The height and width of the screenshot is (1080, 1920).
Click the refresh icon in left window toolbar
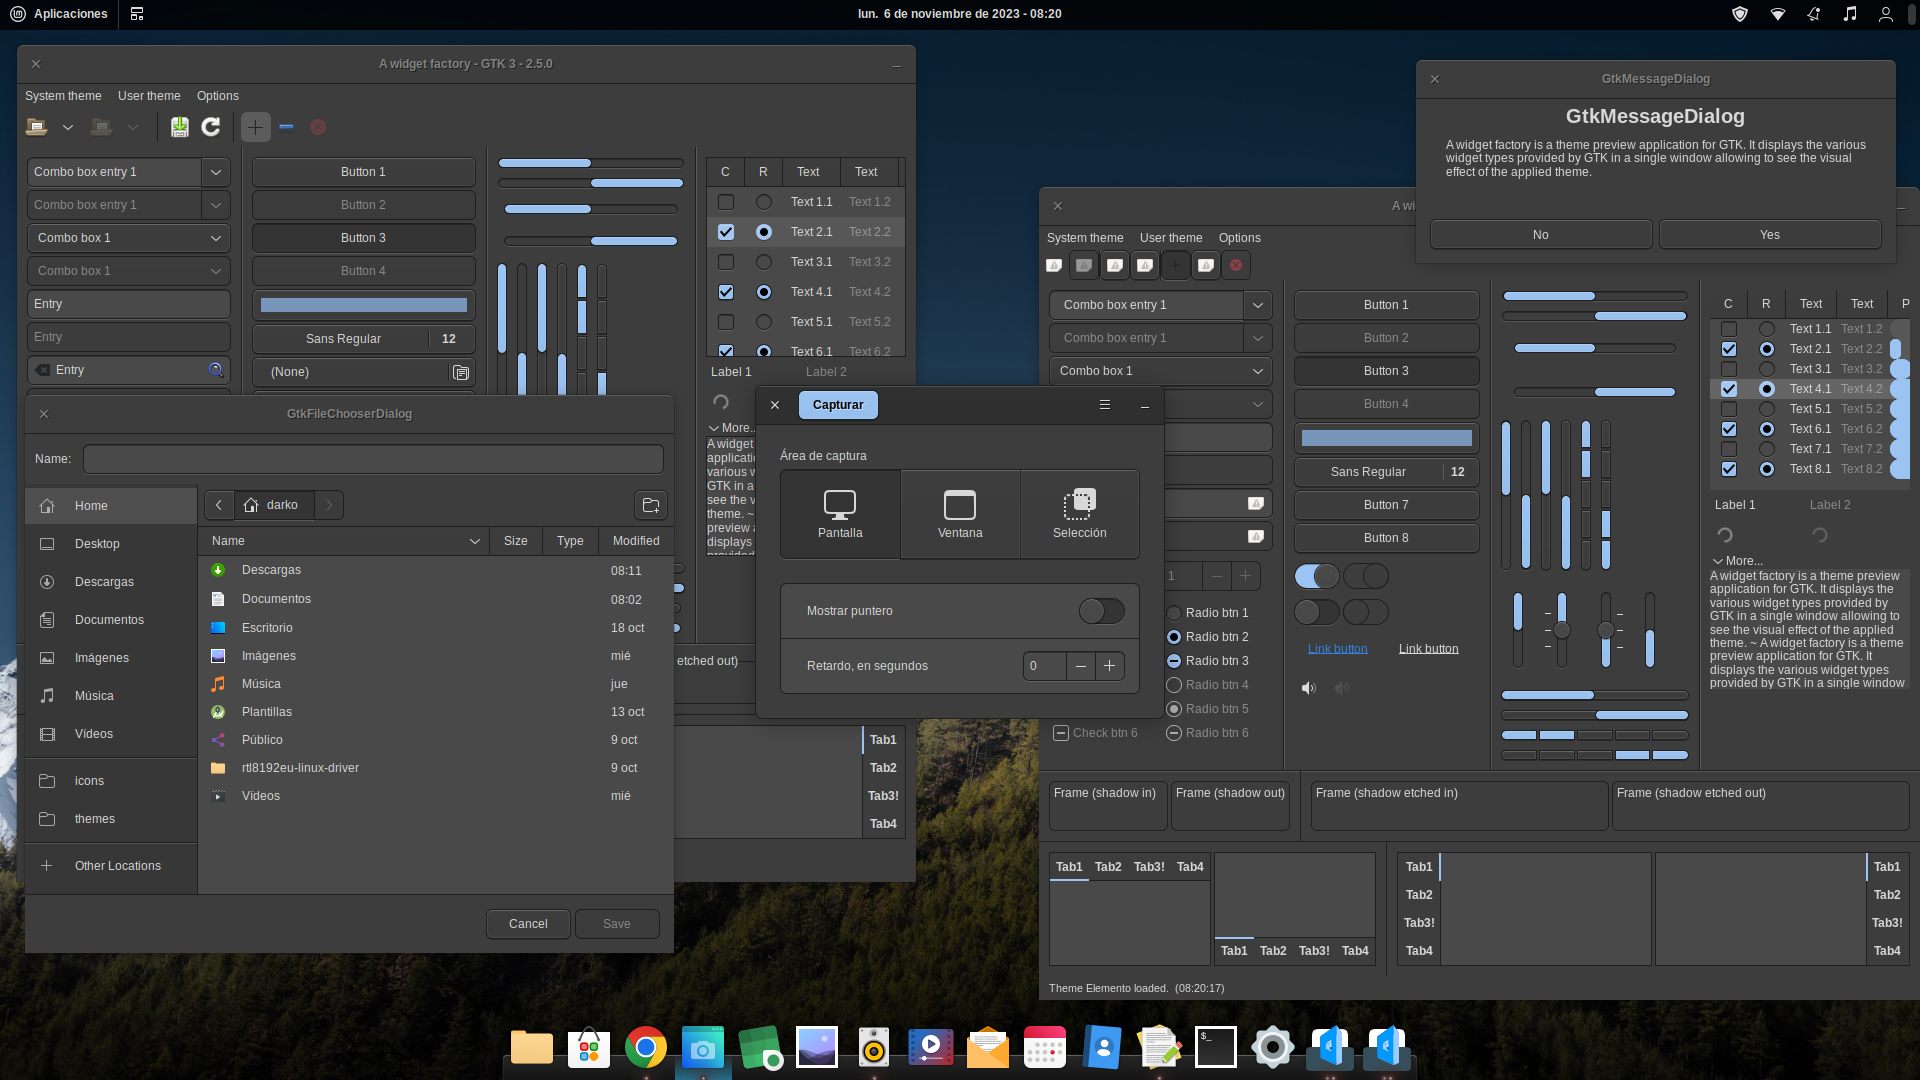tap(211, 127)
